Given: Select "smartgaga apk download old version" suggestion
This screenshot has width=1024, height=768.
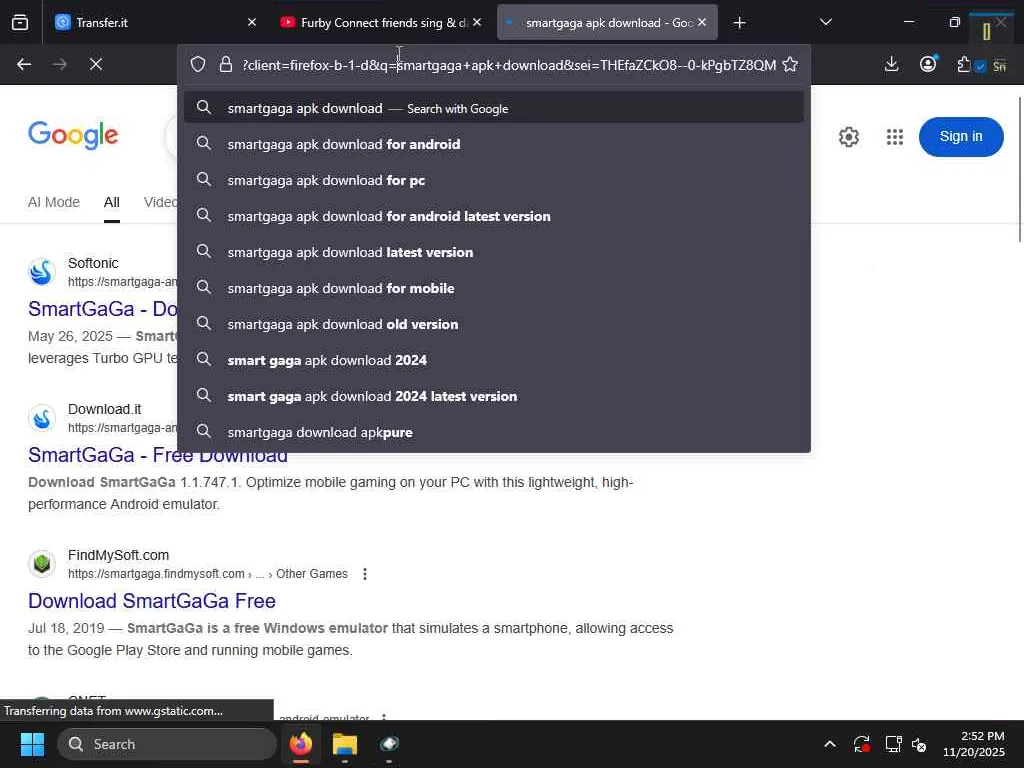Looking at the screenshot, I should 494,324.
